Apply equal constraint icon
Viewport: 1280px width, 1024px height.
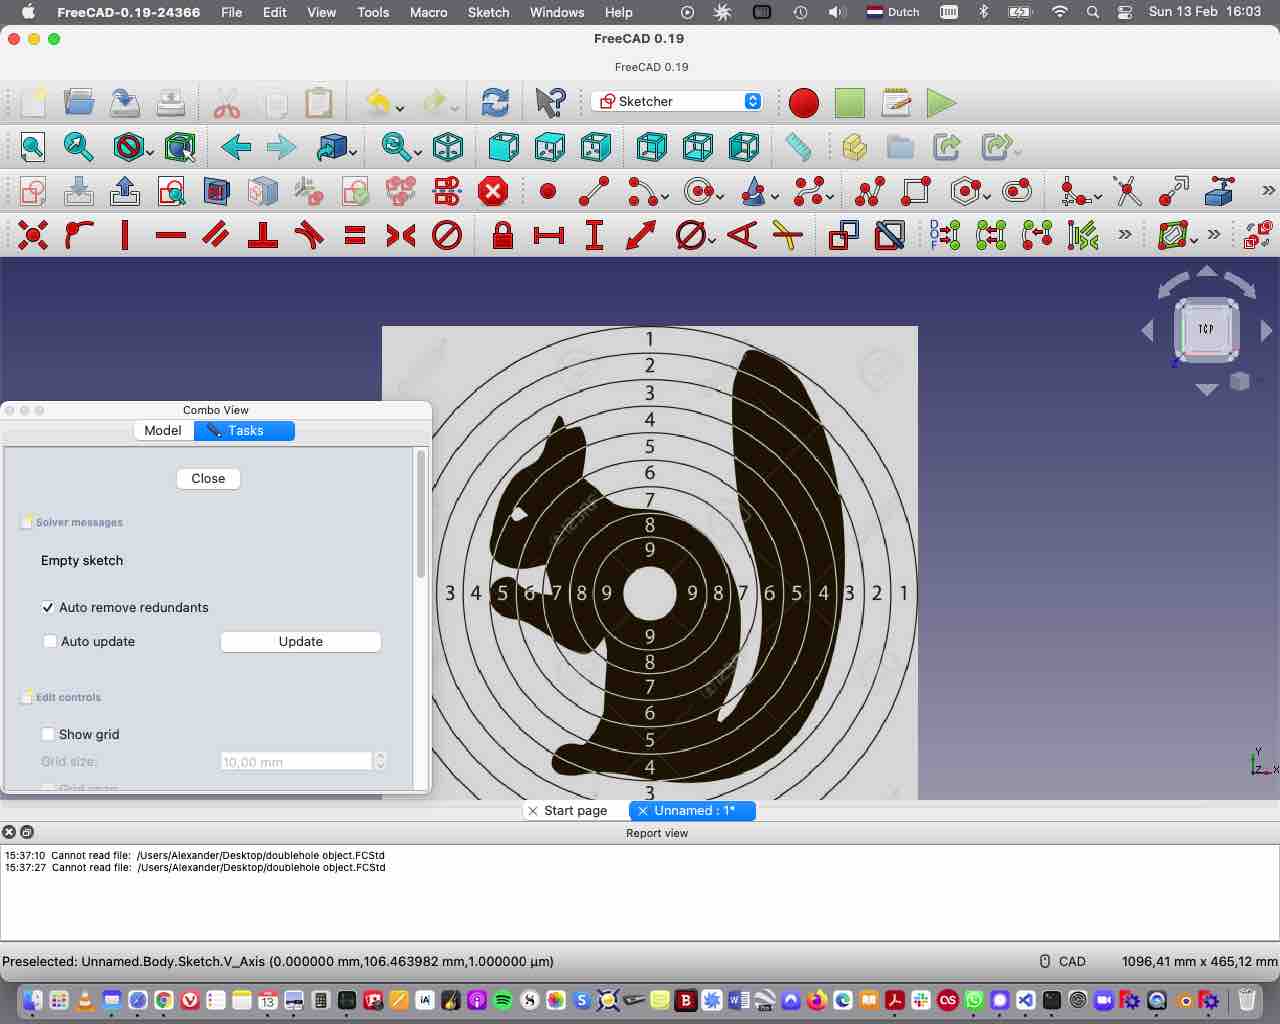pyautogui.click(x=355, y=236)
